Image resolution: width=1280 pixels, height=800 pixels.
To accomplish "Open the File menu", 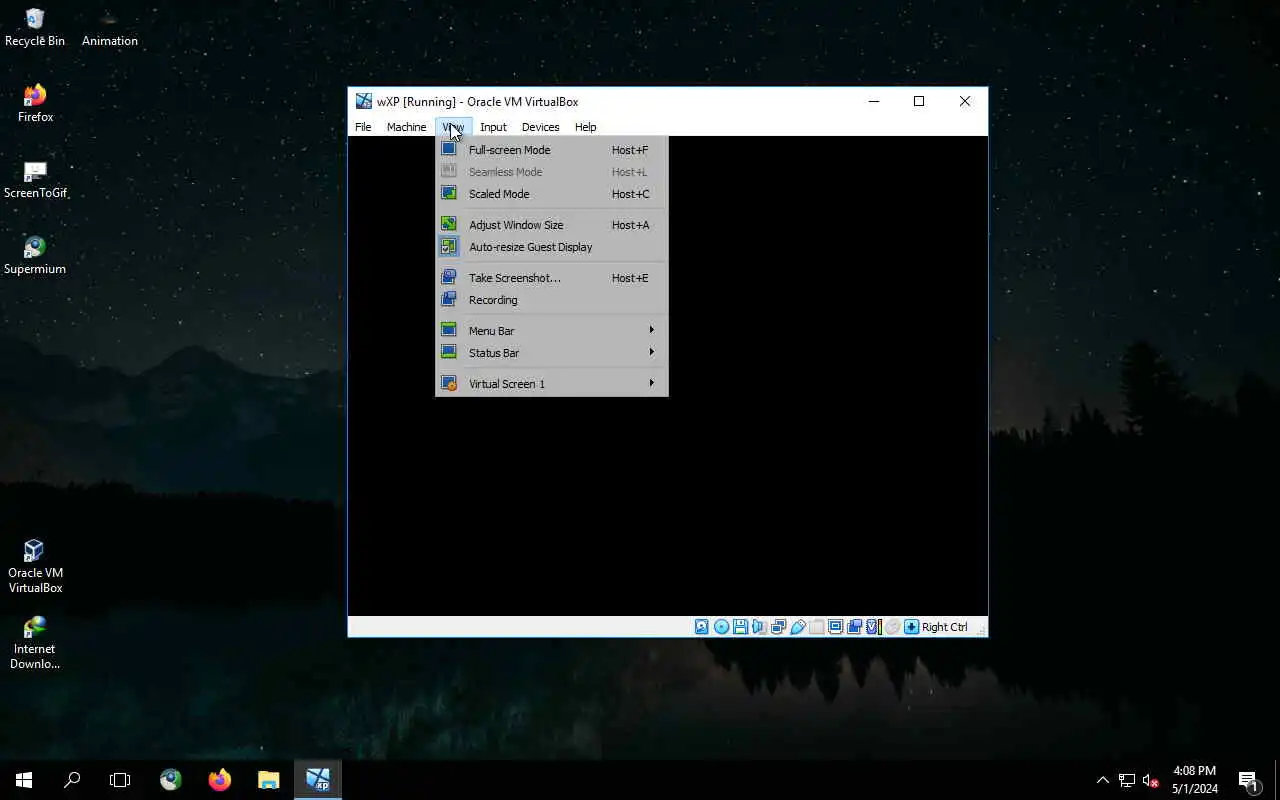I will point(363,127).
